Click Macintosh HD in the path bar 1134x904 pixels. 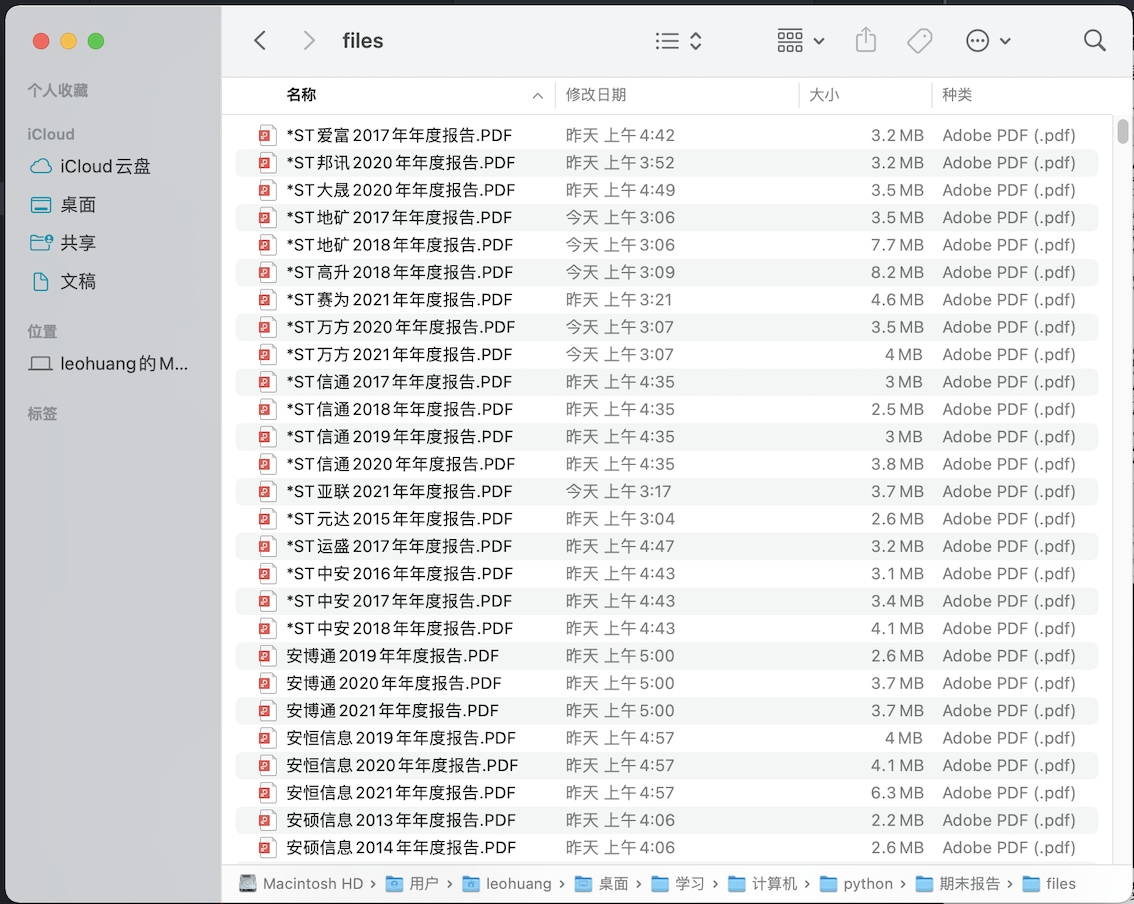pyautogui.click(x=302, y=884)
